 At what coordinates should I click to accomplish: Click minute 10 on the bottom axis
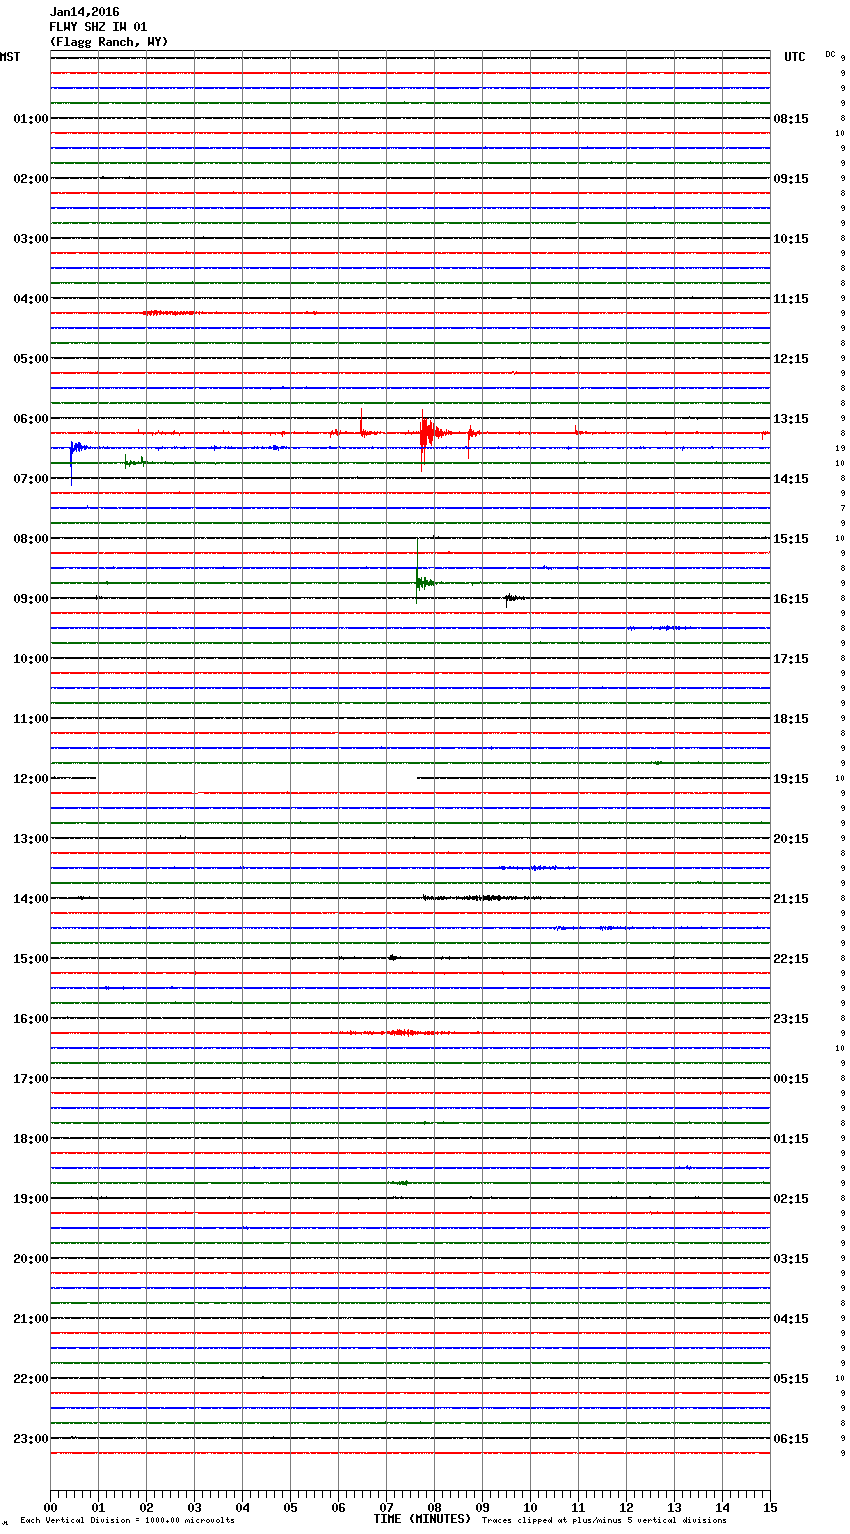[530, 1507]
